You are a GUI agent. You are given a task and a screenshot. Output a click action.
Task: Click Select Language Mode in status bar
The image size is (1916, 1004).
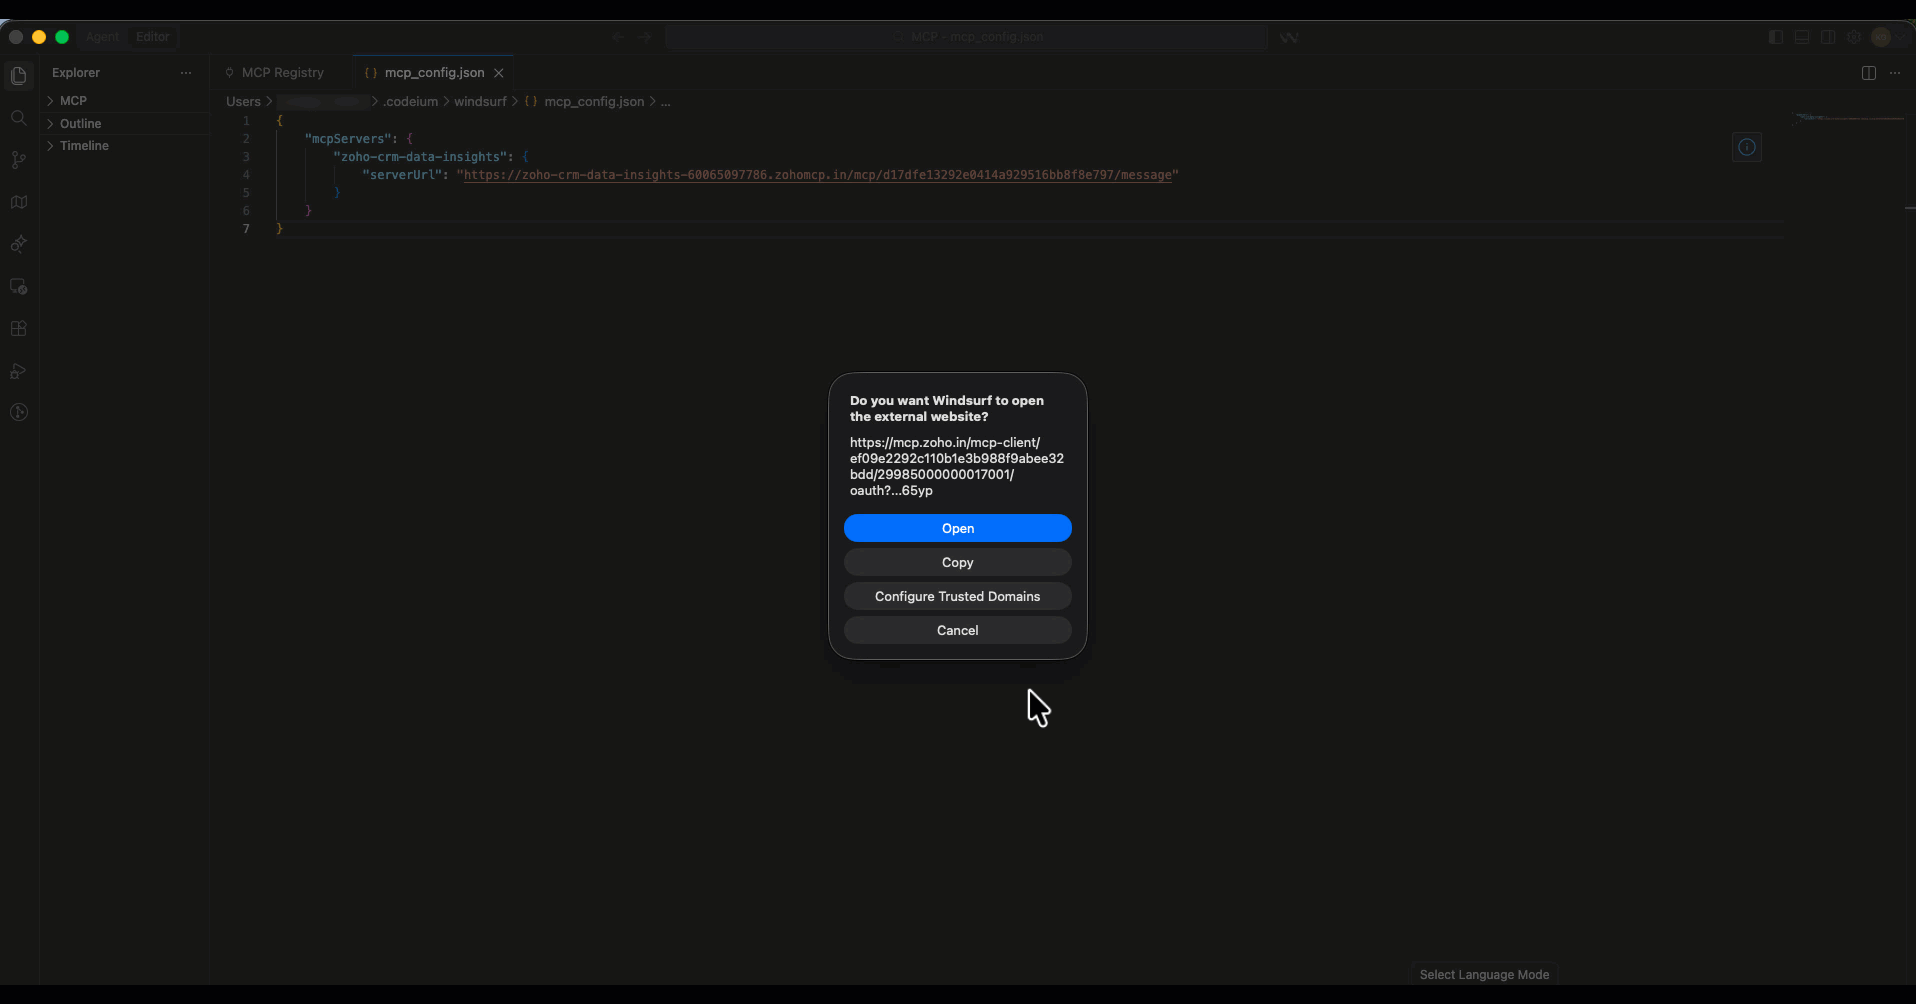pos(1484,975)
